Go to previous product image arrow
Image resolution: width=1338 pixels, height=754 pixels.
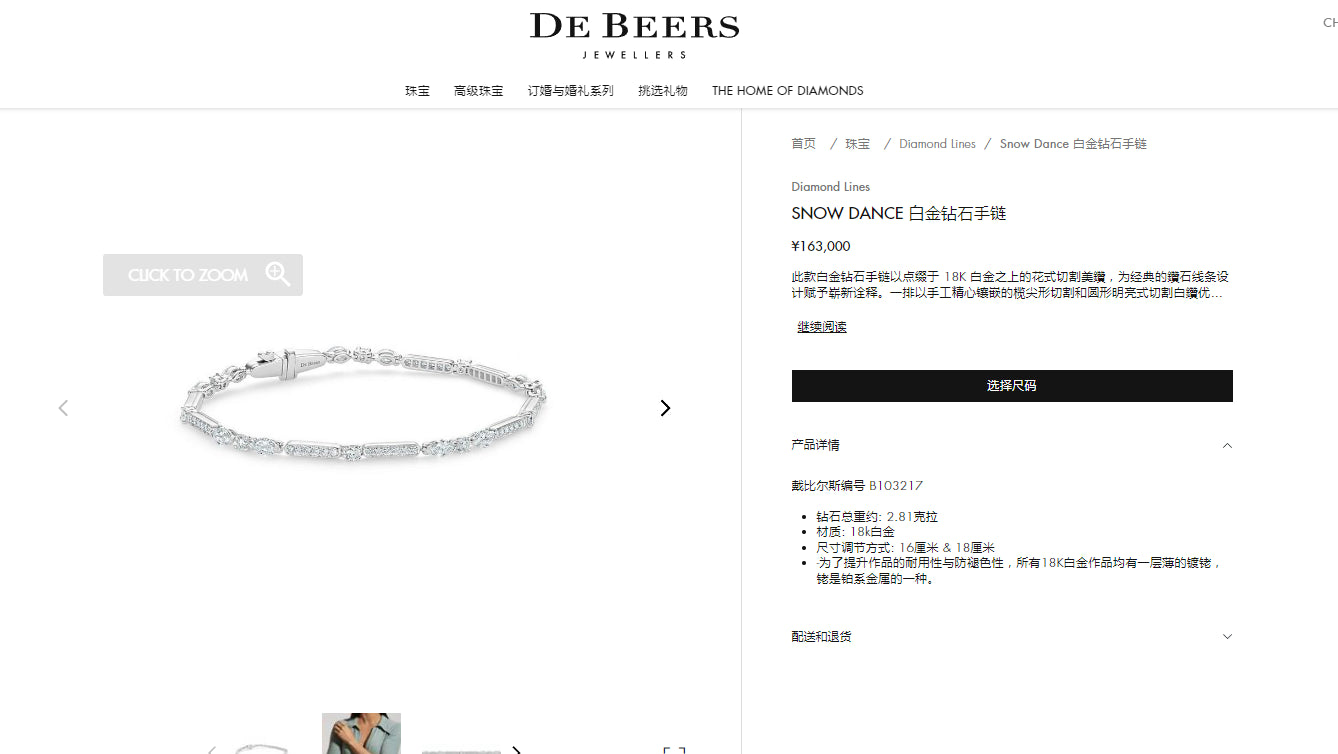(63, 408)
